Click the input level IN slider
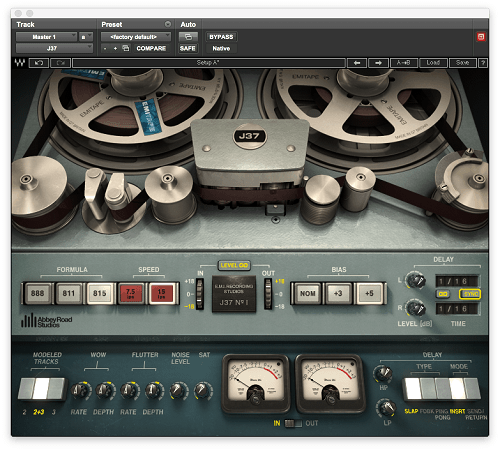Viewport: 500px width, 450px height. point(200,294)
